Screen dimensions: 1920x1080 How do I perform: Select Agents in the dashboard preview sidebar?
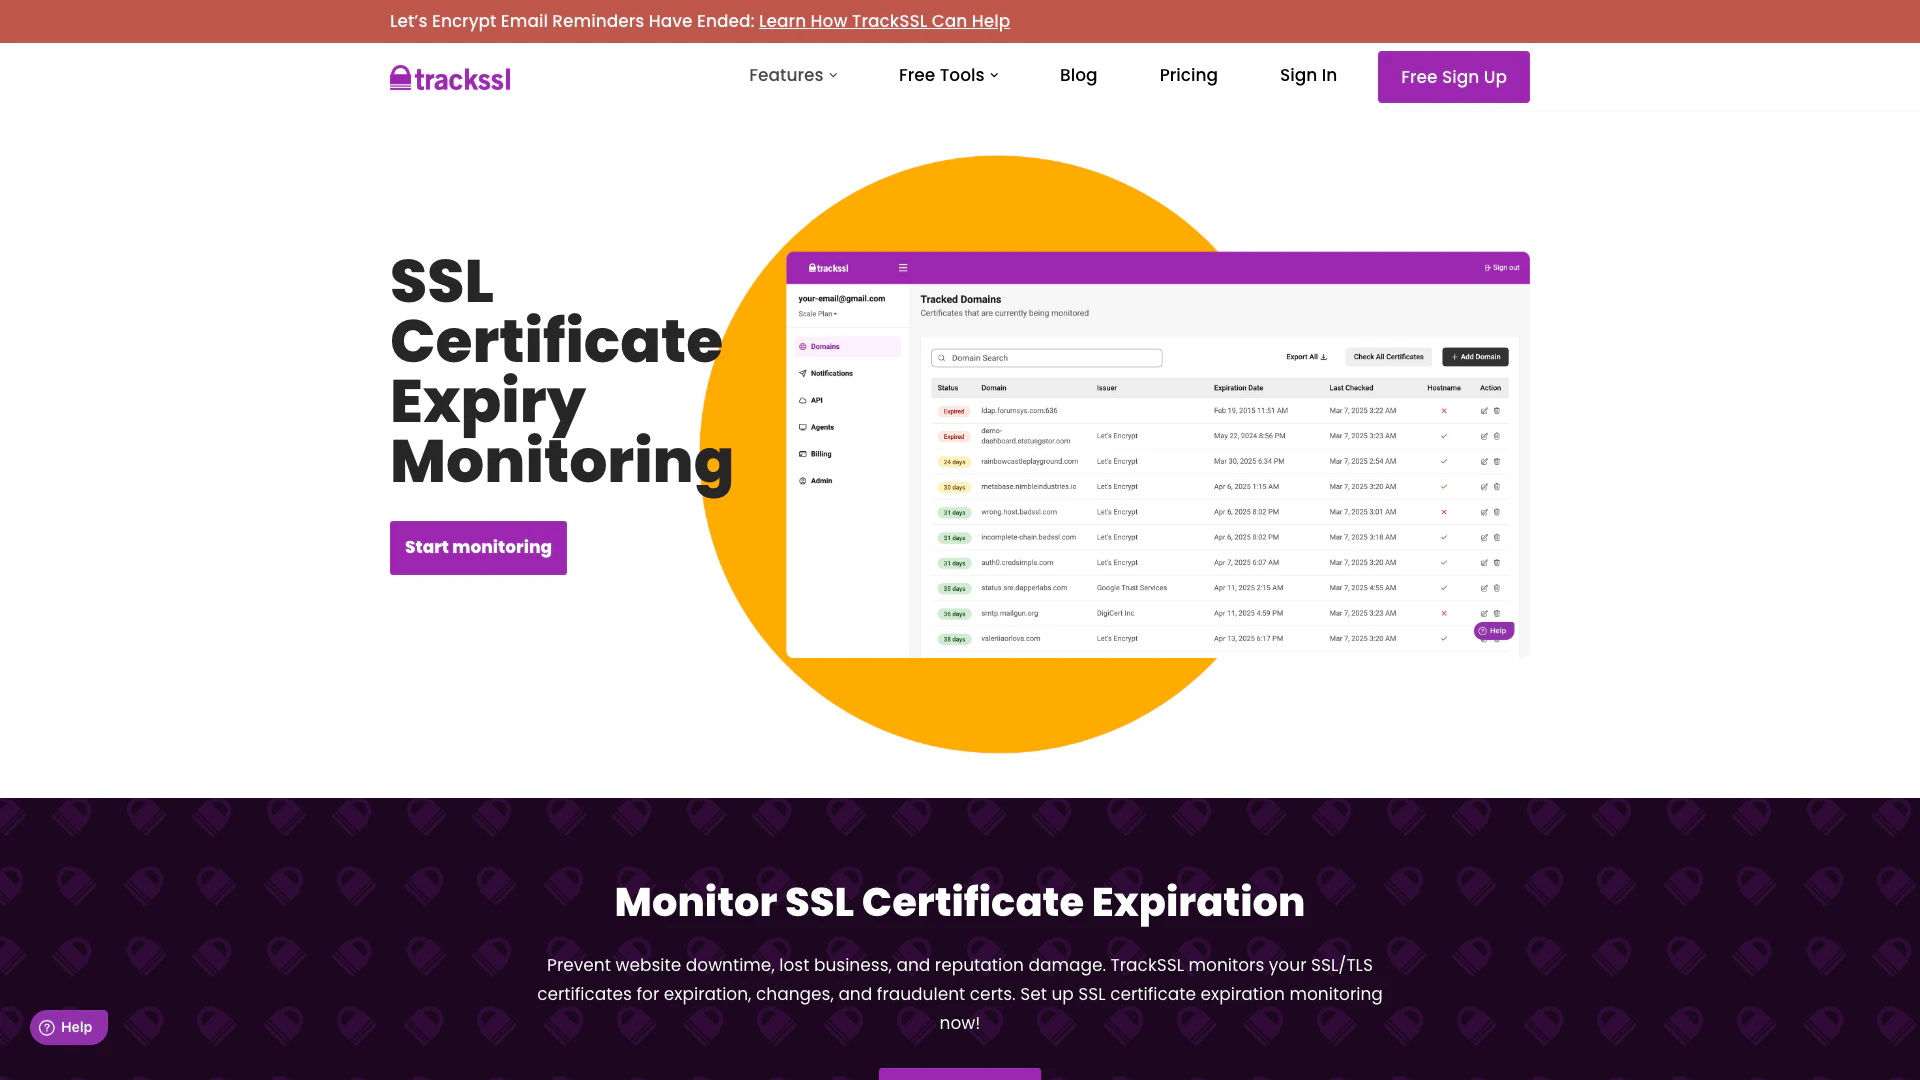tap(816, 427)
